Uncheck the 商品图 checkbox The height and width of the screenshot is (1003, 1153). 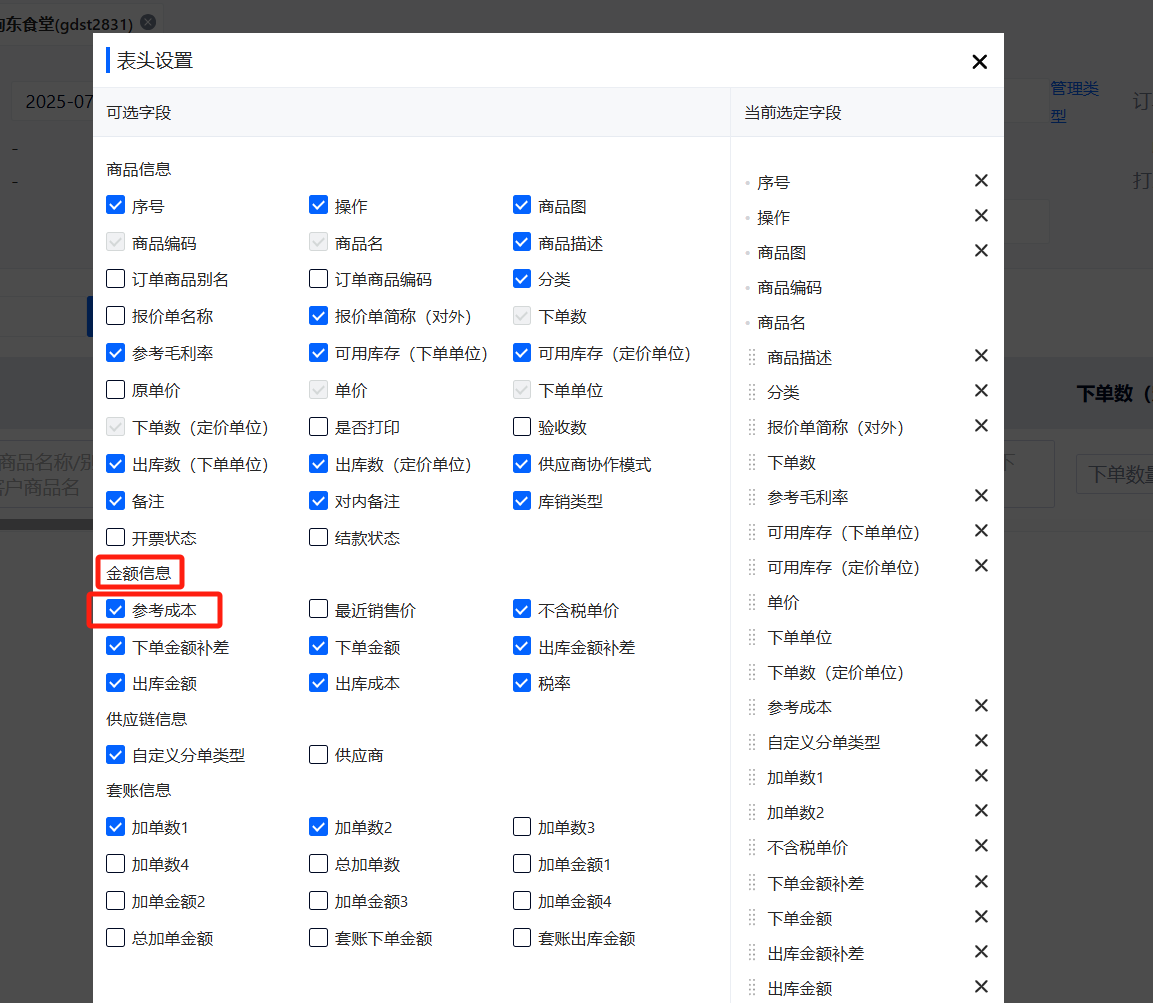[x=522, y=205]
